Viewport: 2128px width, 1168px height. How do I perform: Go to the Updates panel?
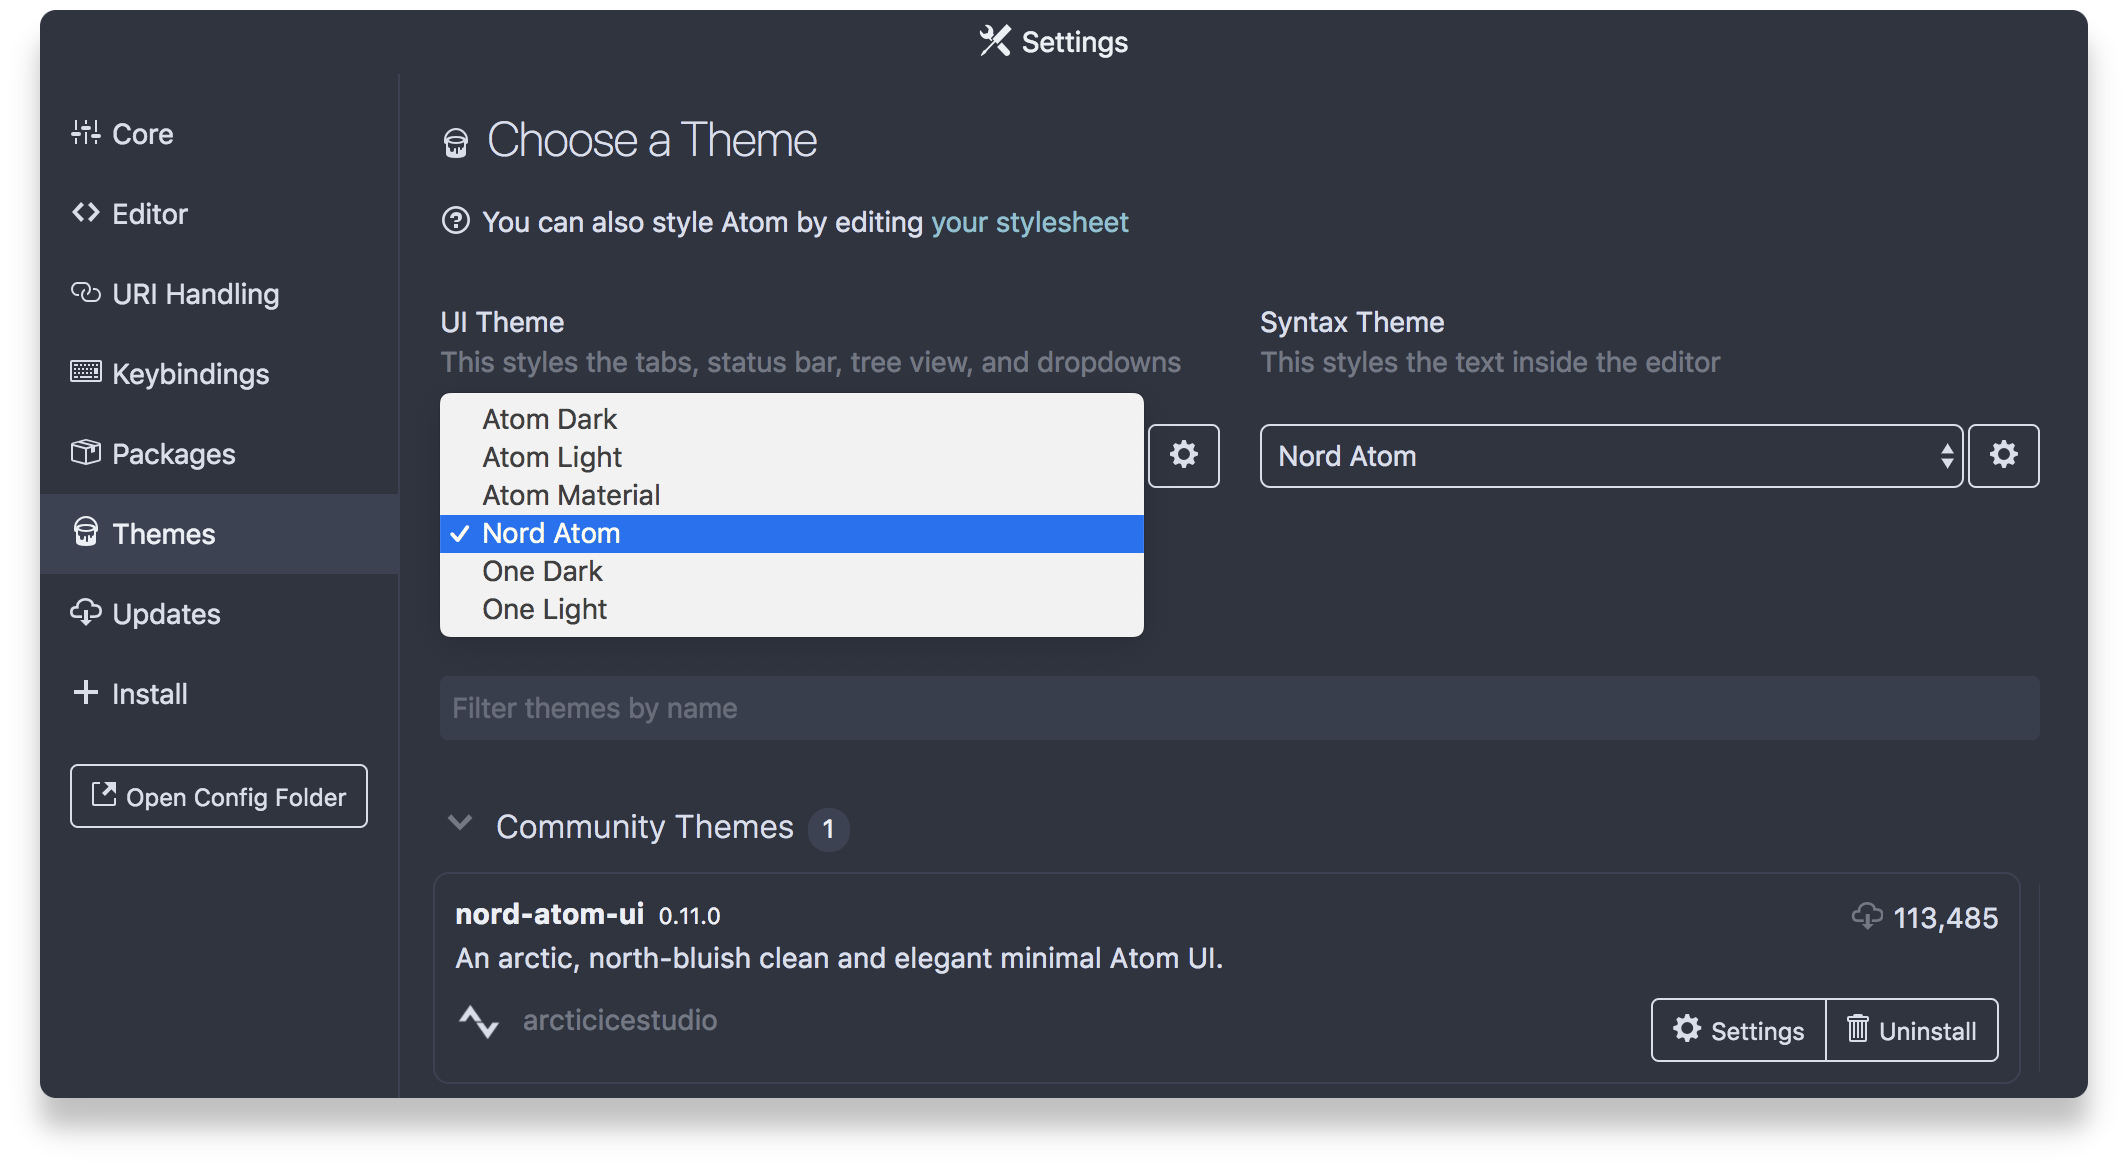coord(166,614)
